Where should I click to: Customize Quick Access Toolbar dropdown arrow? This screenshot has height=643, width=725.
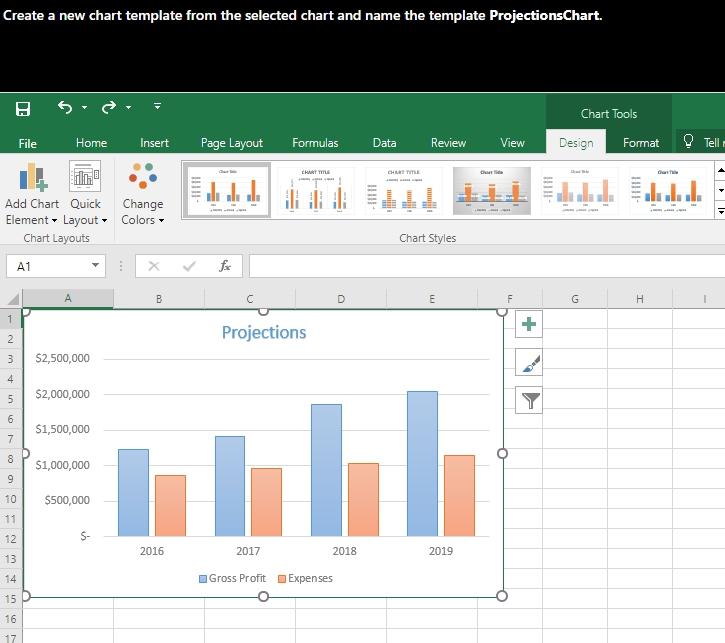[x=157, y=107]
